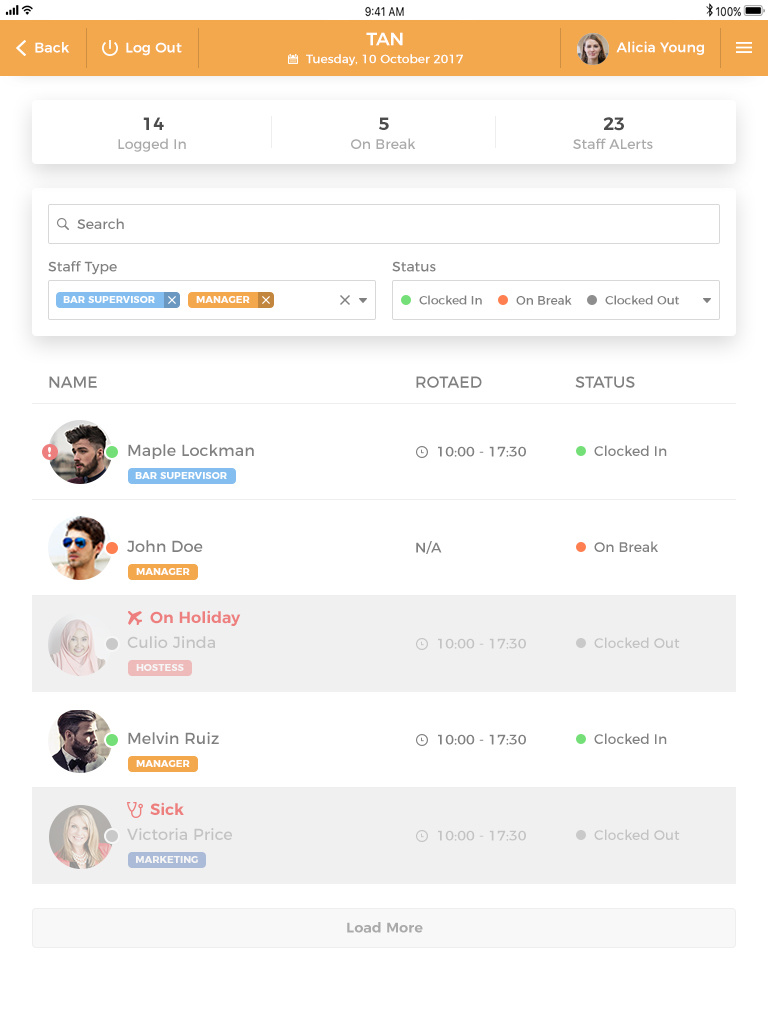Remove the Bar Supervisor filter tag
This screenshot has width=768, height=1024.
(172, 300)
